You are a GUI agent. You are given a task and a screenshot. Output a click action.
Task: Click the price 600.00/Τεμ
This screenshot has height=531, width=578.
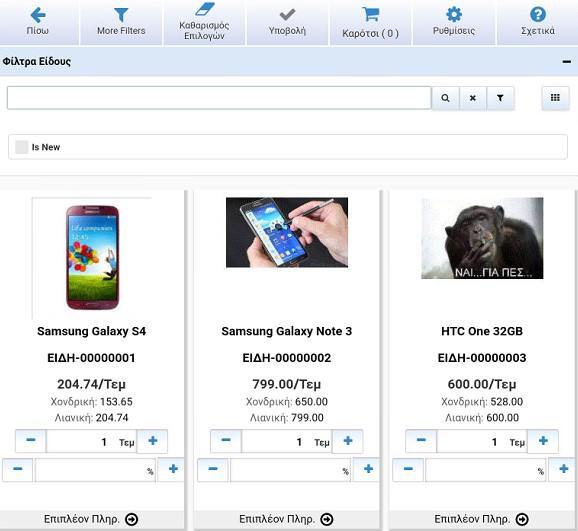pyautogui.click(x=482, y=384)
